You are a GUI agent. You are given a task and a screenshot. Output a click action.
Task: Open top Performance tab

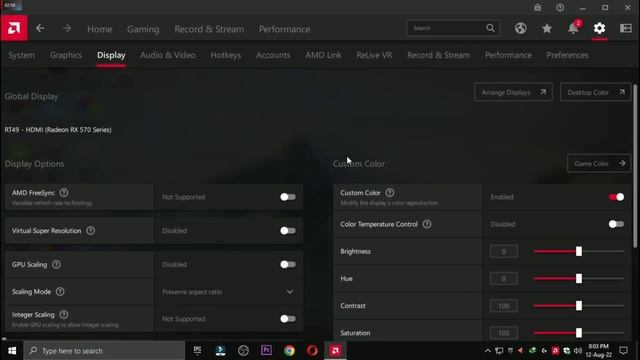pos(284,29)
